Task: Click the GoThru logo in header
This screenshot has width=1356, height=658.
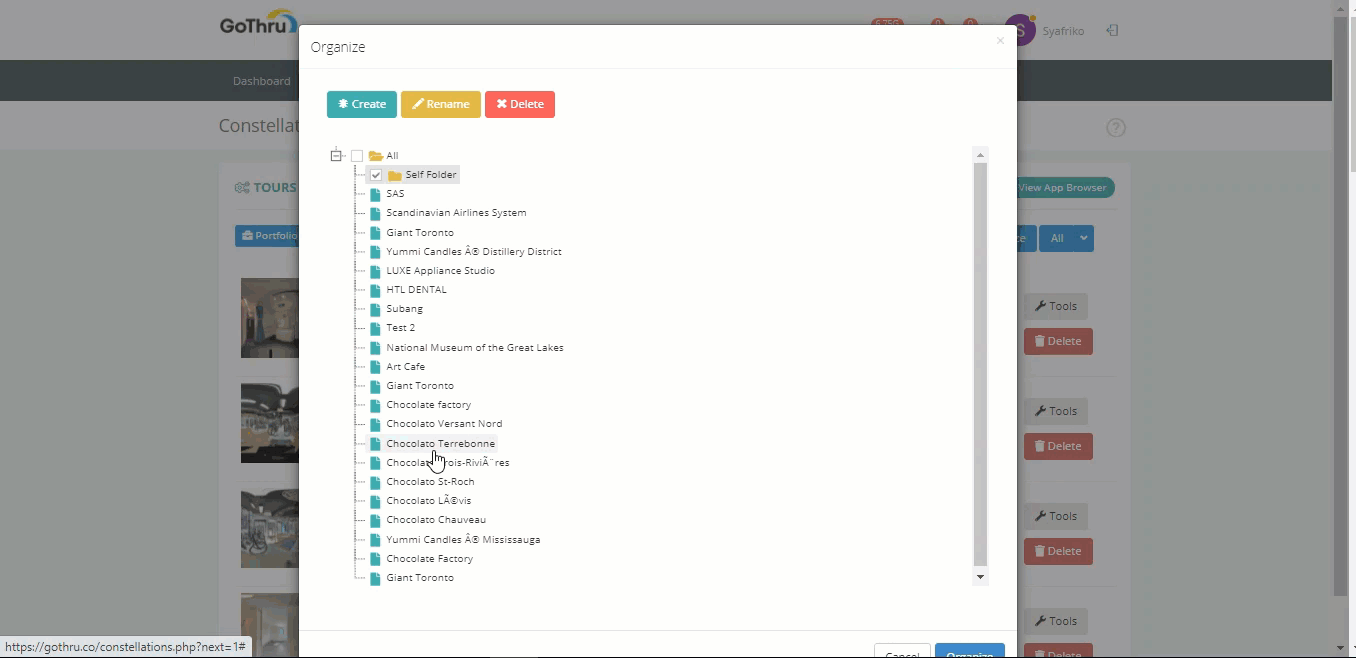Action: [x=259, y=24]
